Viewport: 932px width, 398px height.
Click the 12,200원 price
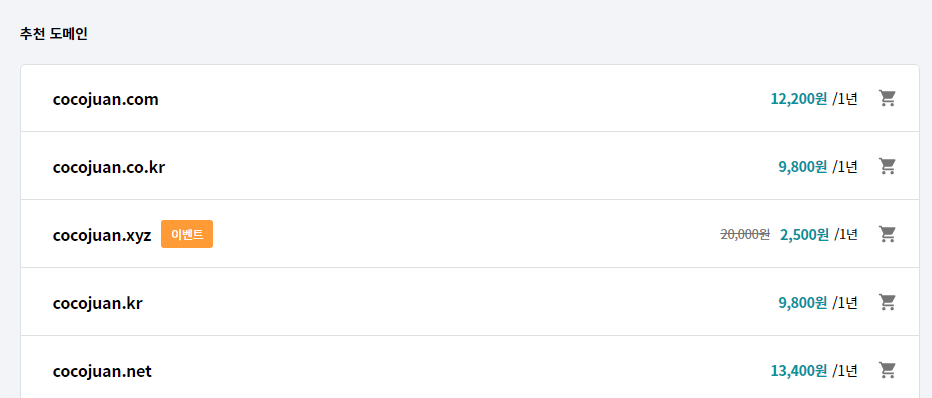(799, 99)
